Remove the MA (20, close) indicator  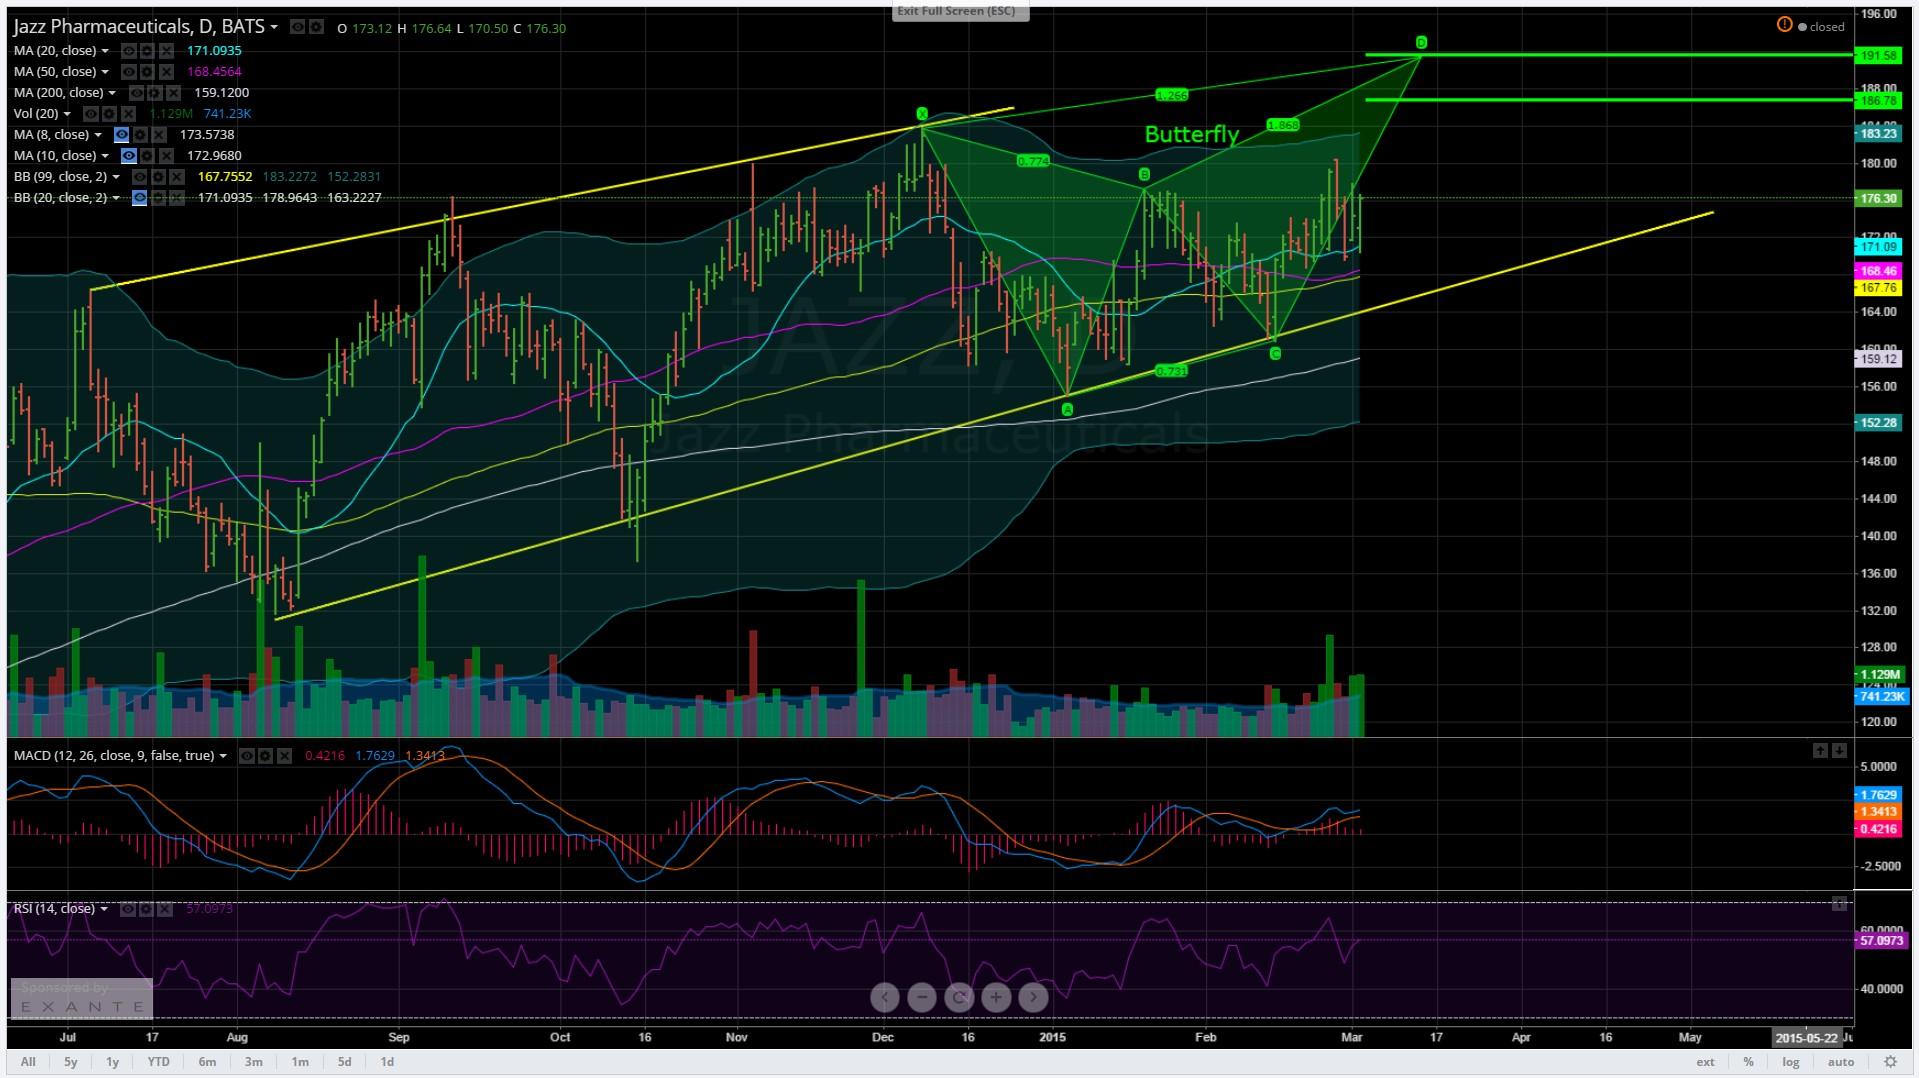pos(166,51)
